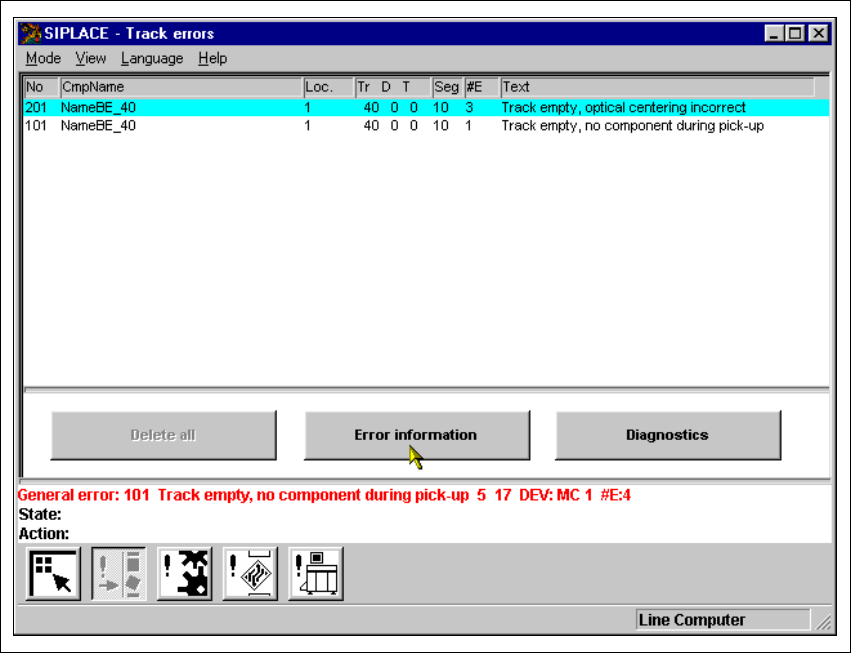
Task: Click NameBE_40 in the row 101
Action: click(98, 126)
